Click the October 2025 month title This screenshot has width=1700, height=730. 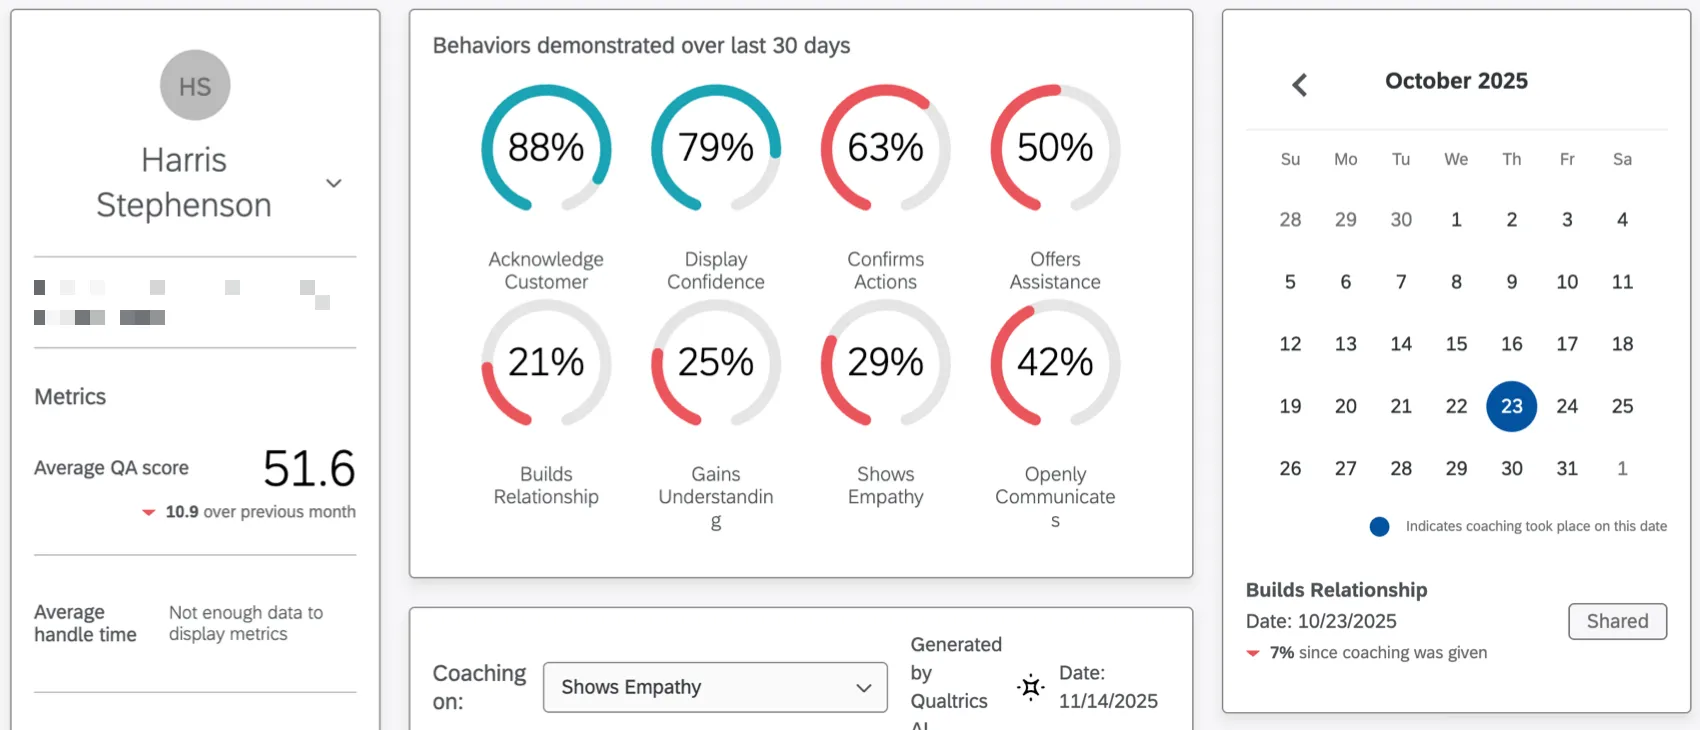[x=1456, y=81]
